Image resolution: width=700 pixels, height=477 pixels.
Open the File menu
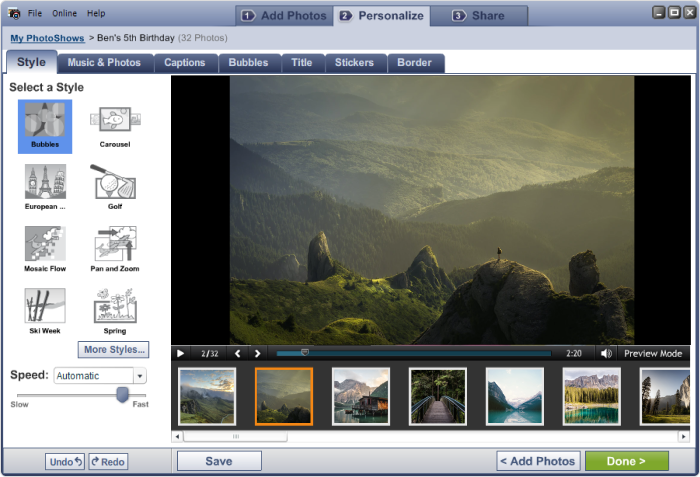35,13
